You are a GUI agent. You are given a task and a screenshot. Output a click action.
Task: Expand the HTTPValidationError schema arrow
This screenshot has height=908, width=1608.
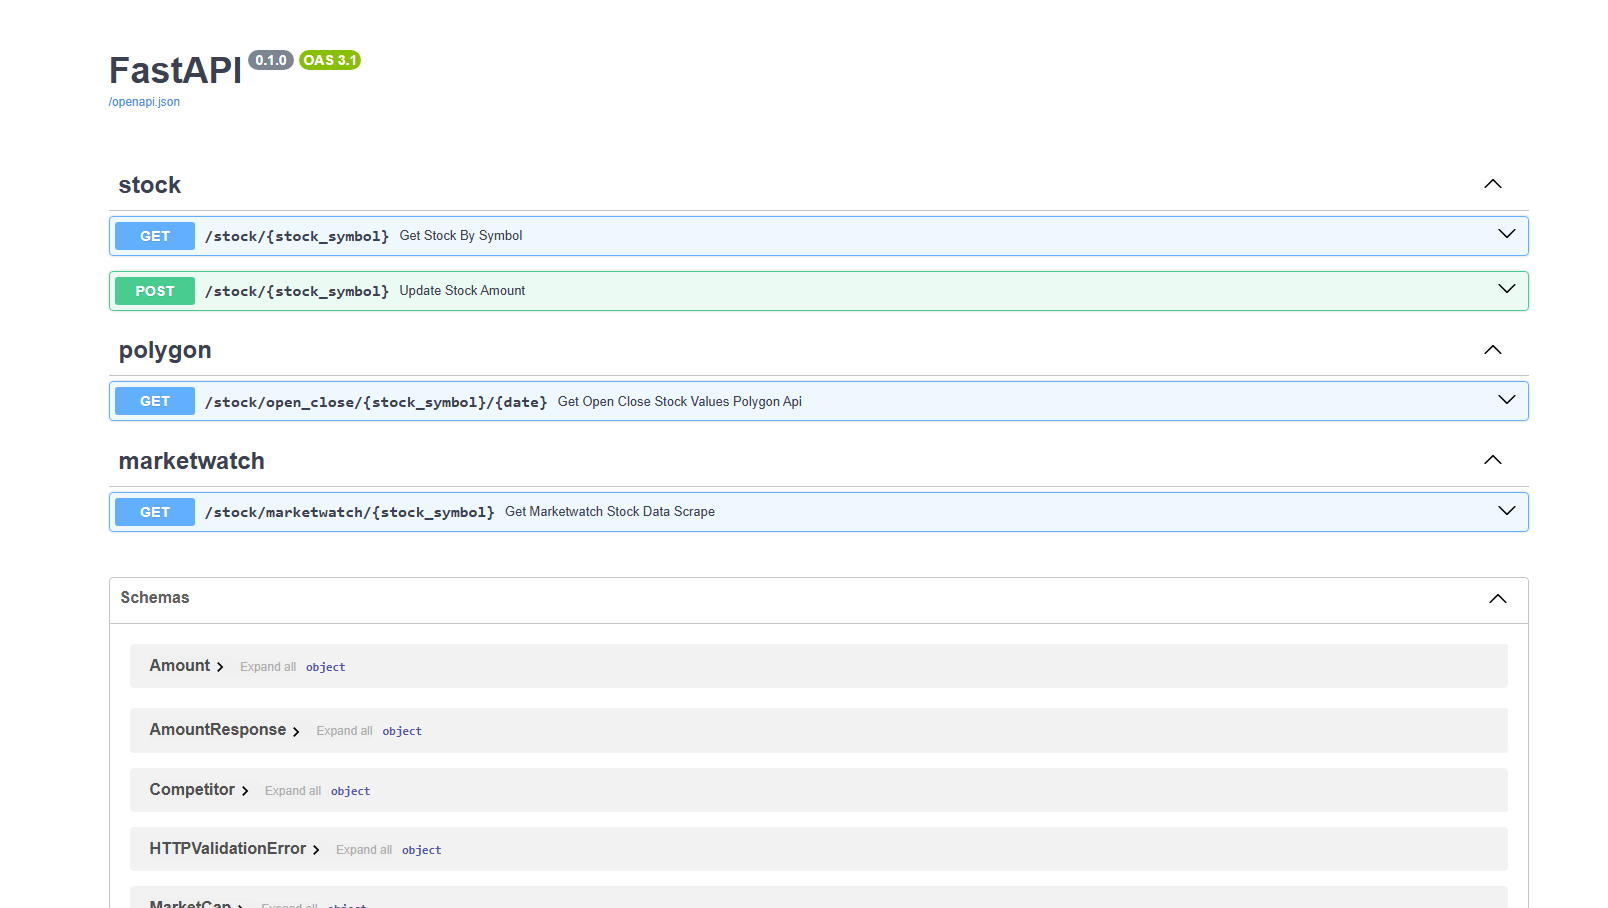click(317, 849)
